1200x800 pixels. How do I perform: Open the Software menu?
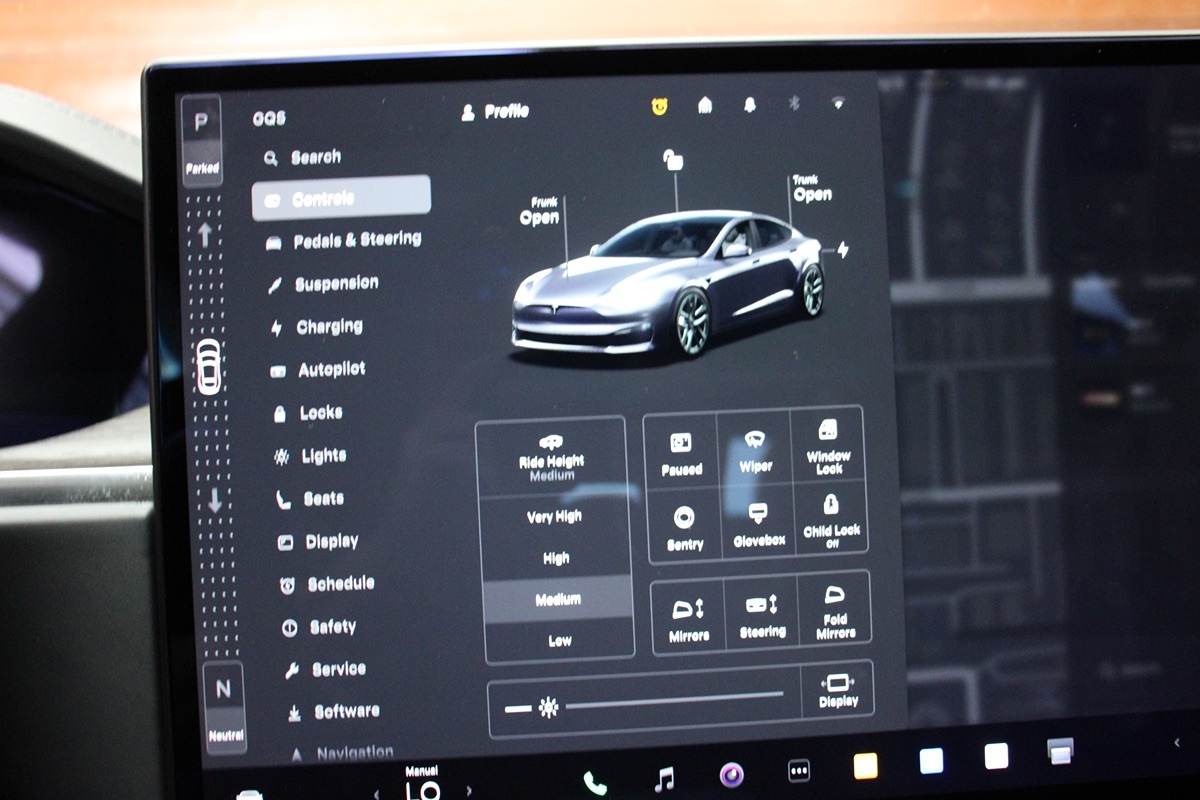pos(333,712)
